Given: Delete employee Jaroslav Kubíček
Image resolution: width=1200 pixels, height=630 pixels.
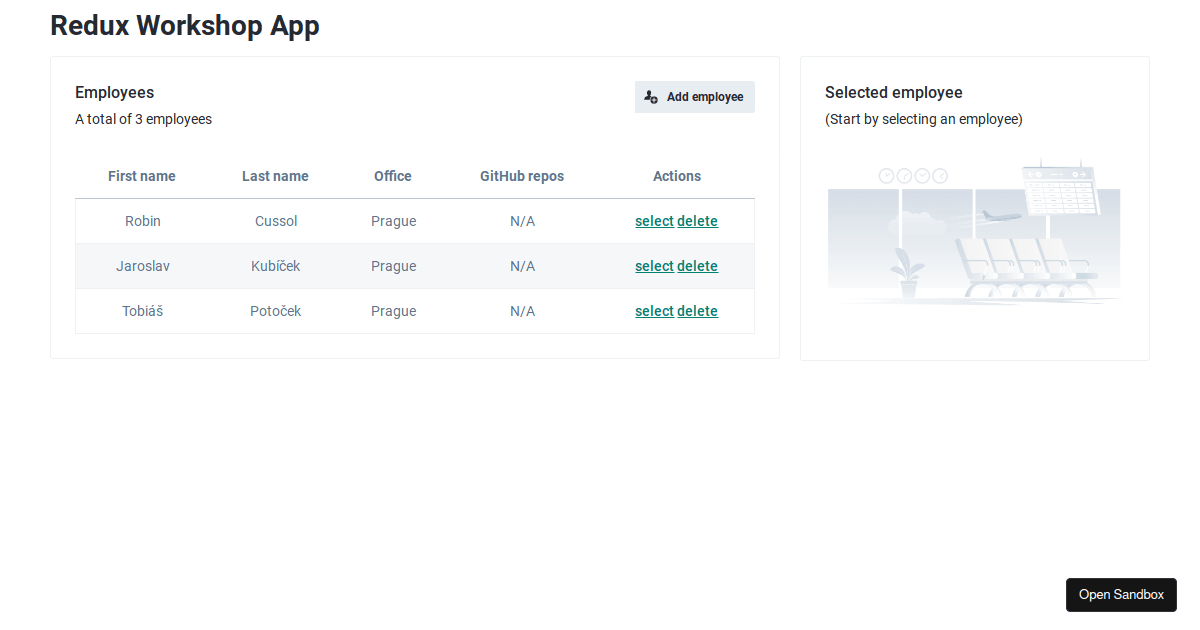Looking at the screenshot, I should (x=697, y=266).
